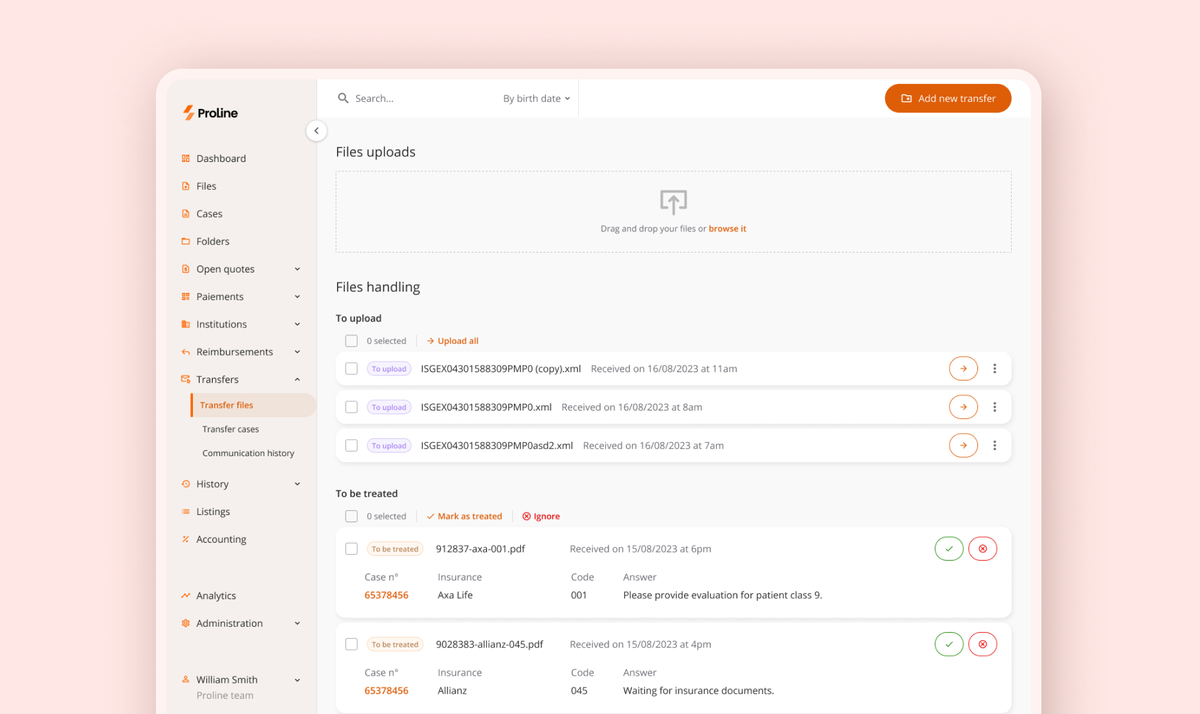Open case 65378456 link under Axa Life

tap(386, 595)
